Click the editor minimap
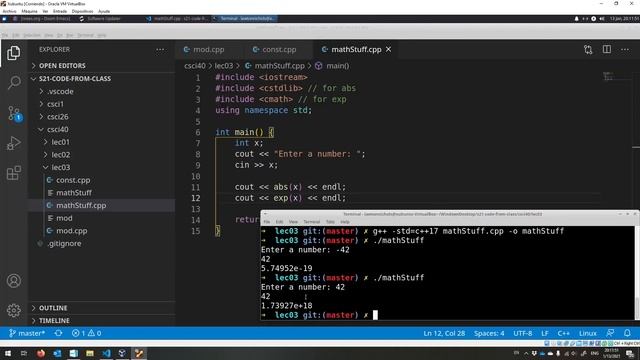 click(608, 76)
